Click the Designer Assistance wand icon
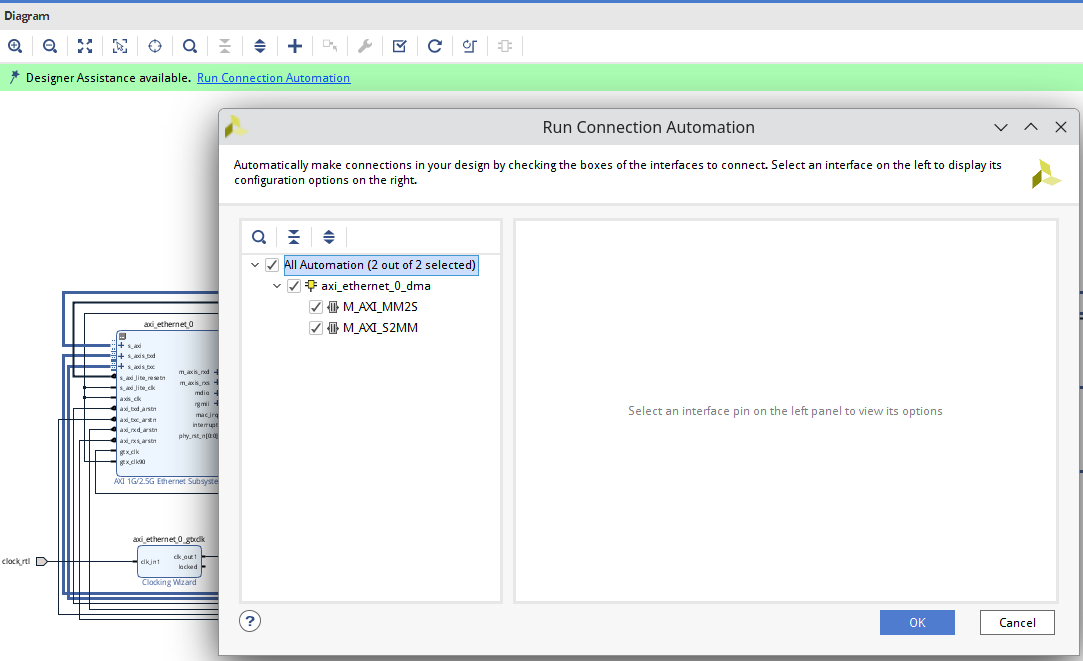1083x661 pixels. pos(15,77)
